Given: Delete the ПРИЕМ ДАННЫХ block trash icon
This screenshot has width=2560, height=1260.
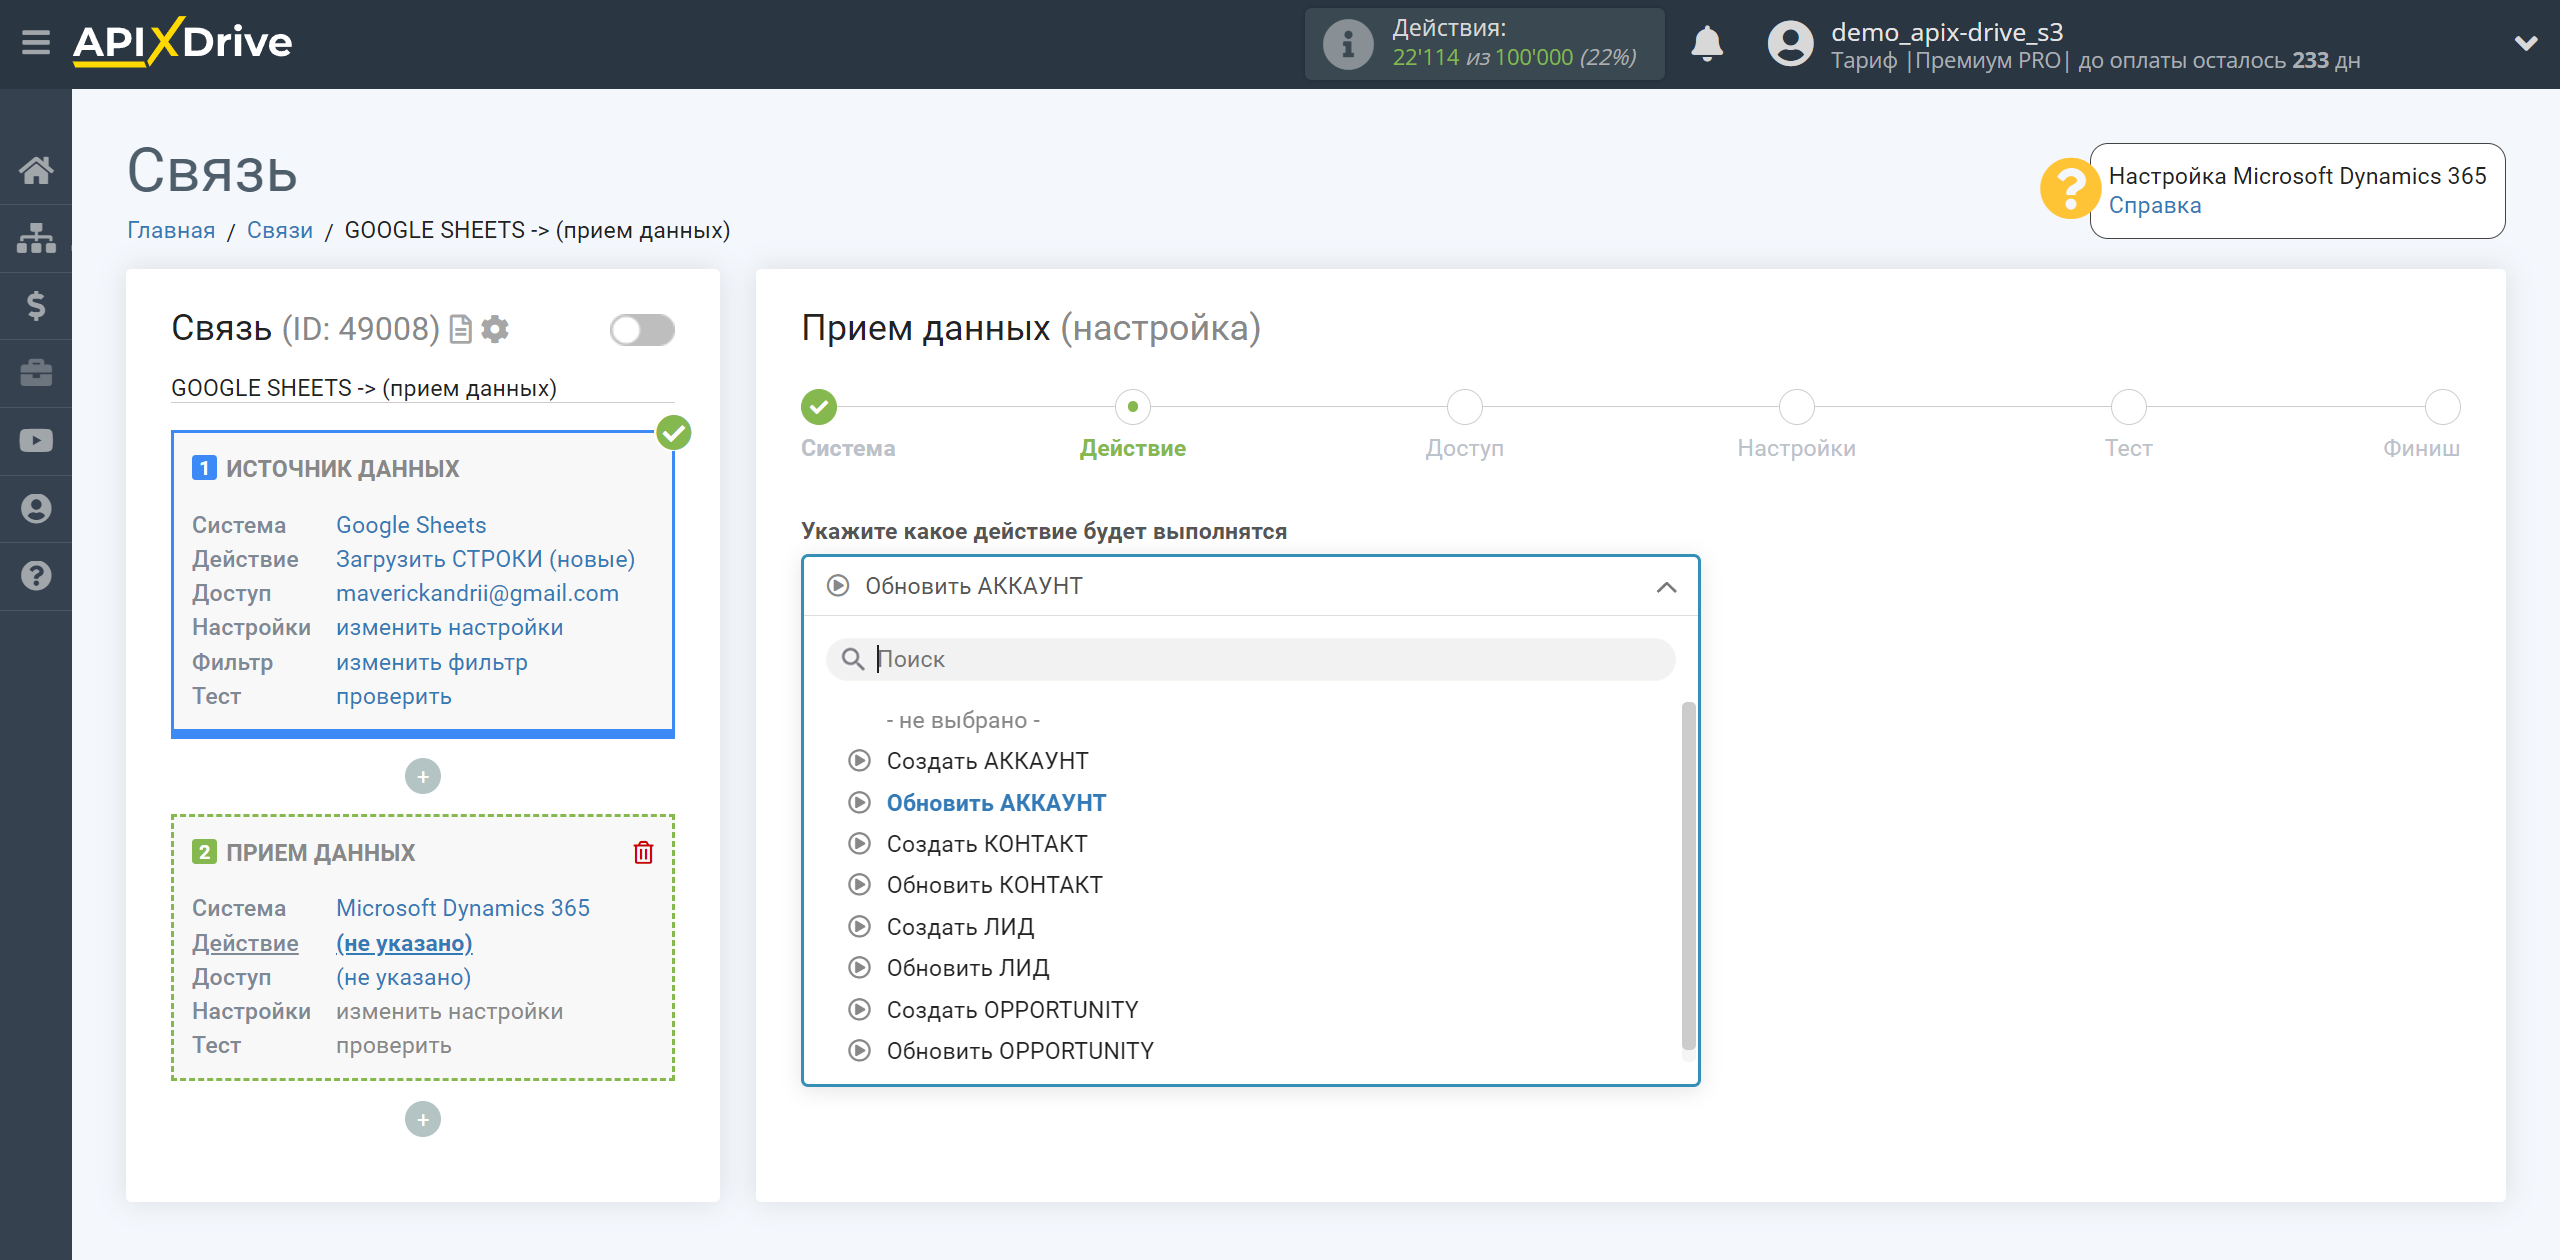Looking at the screenshot, I should 643,852.
